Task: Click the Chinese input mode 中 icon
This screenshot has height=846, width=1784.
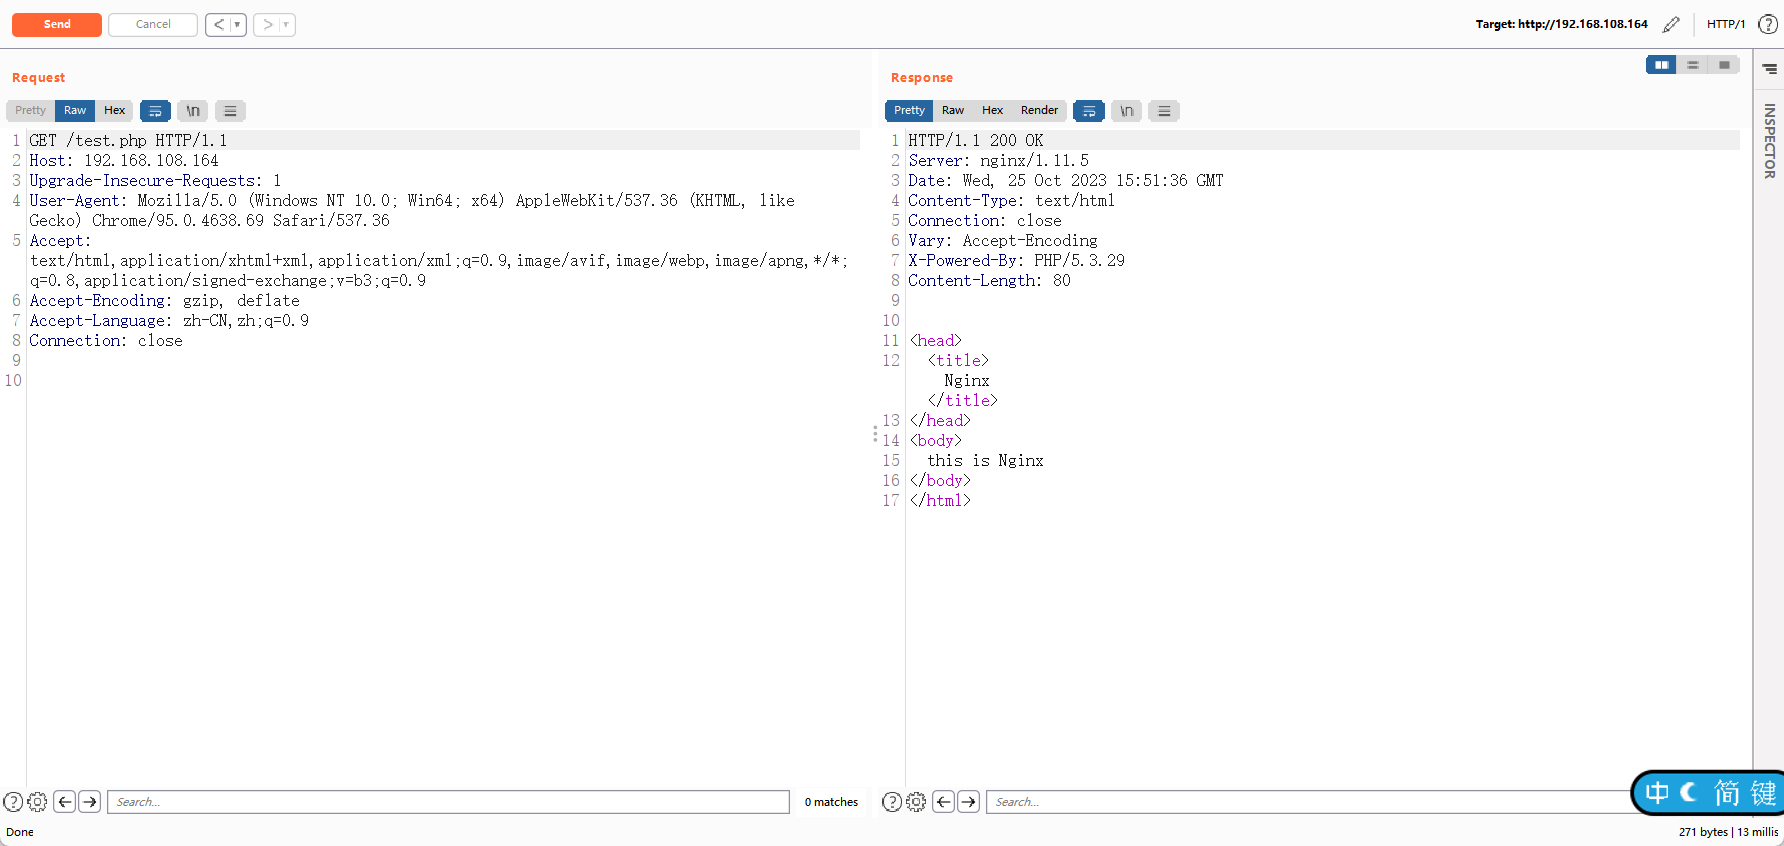Action: (1657, 793)
